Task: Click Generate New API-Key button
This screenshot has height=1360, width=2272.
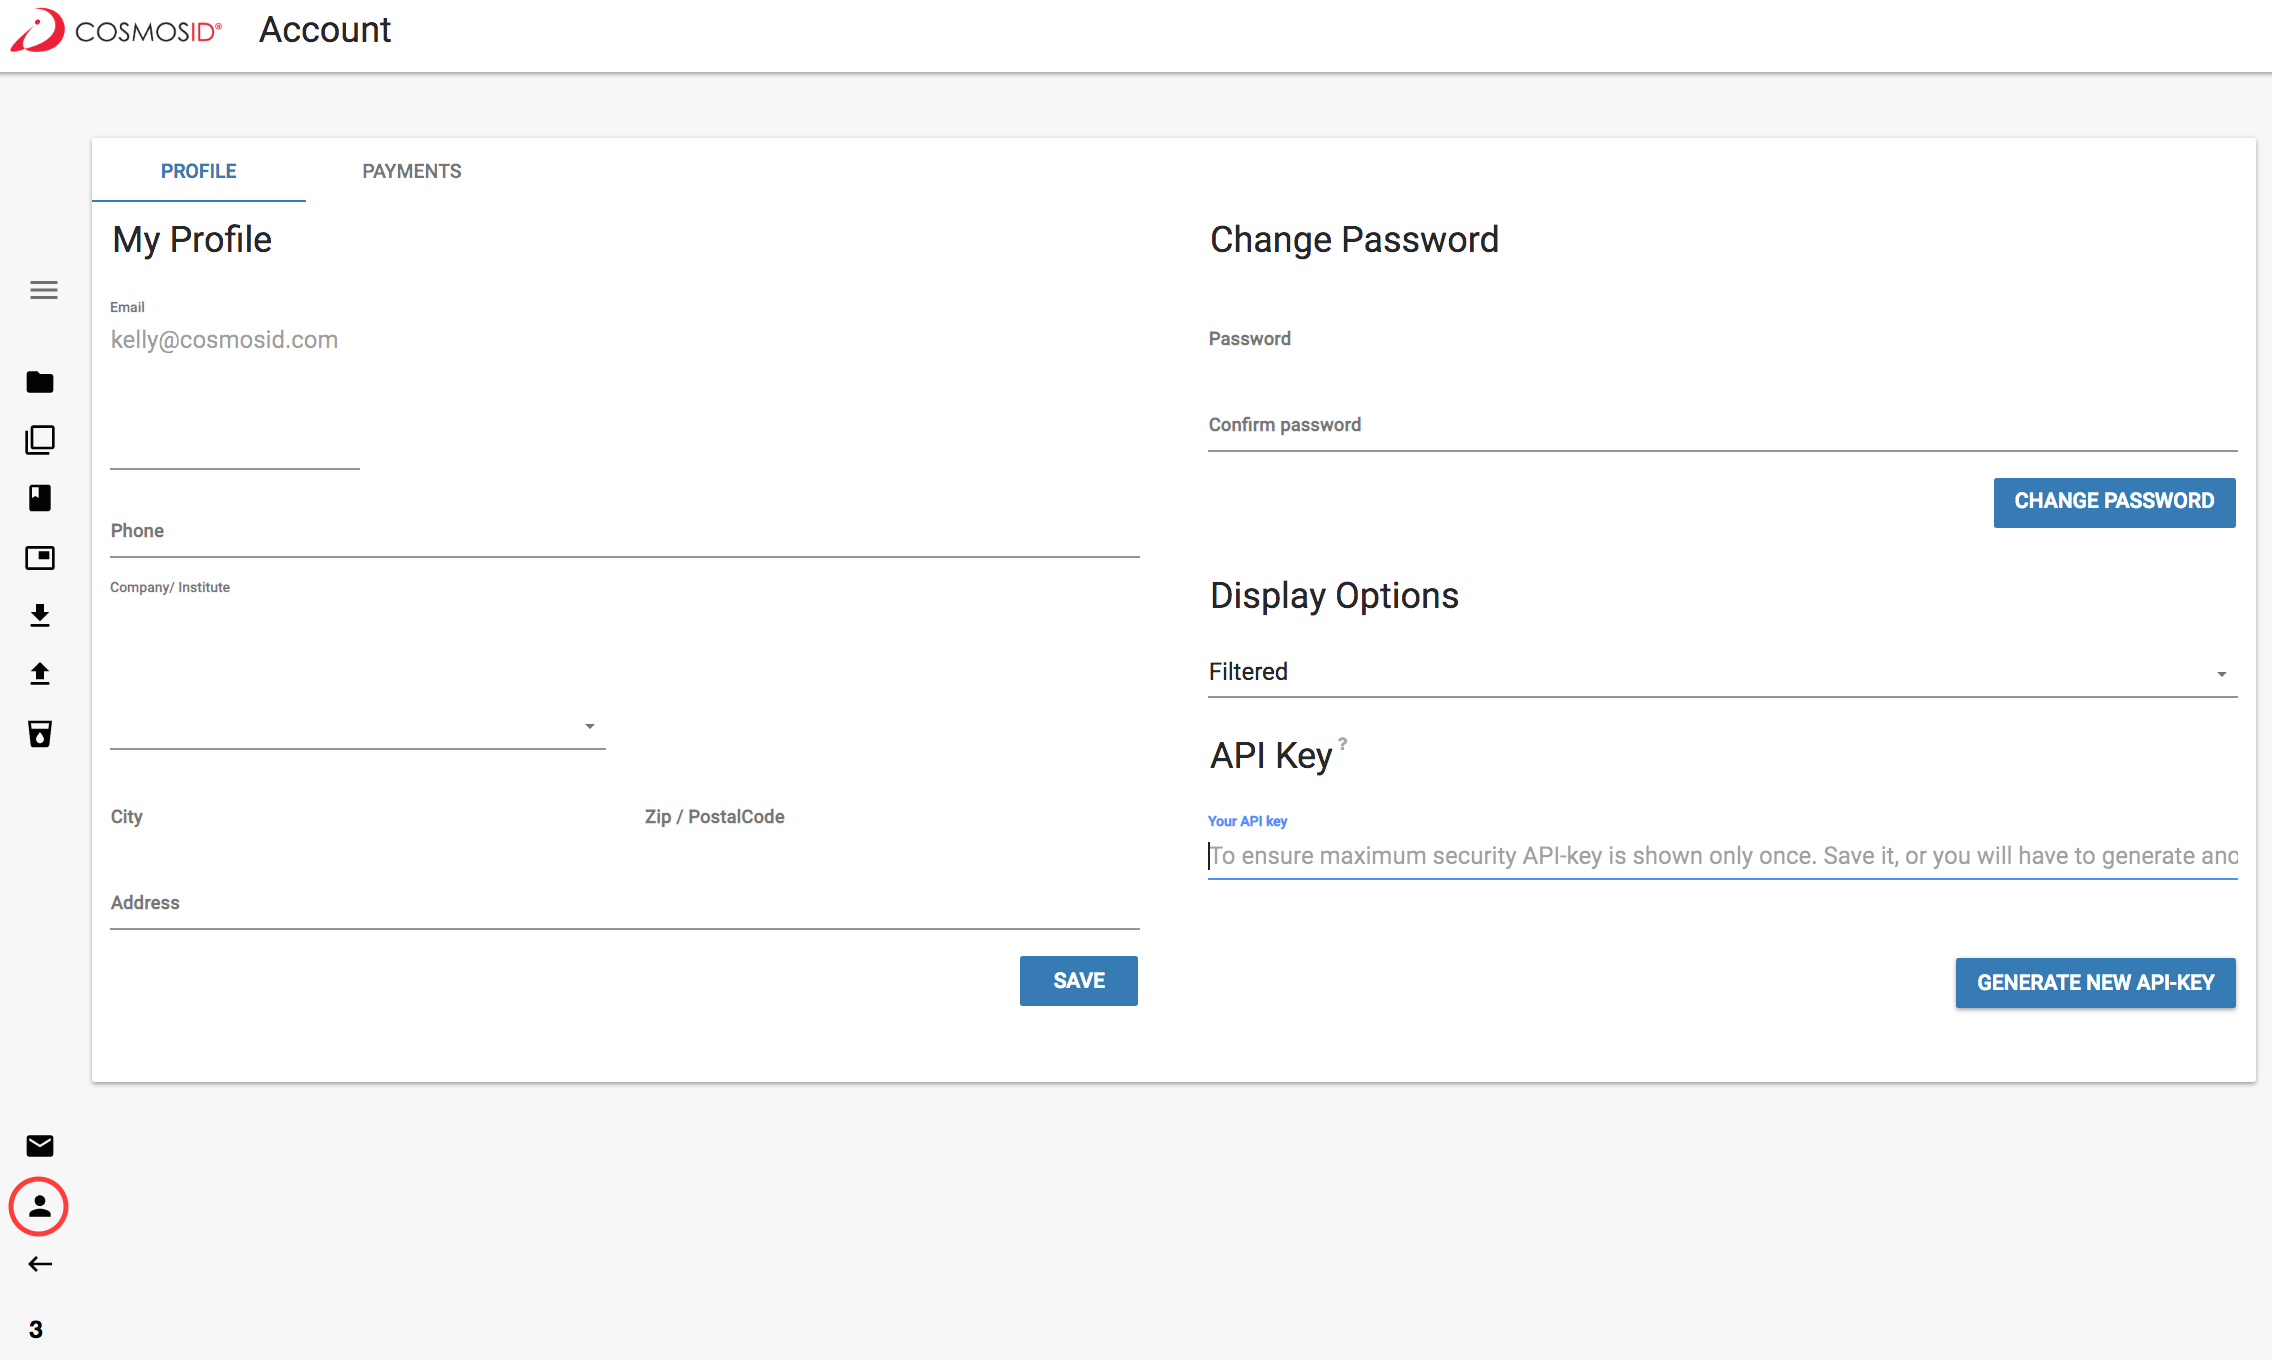Action: tap(2095, 983)
